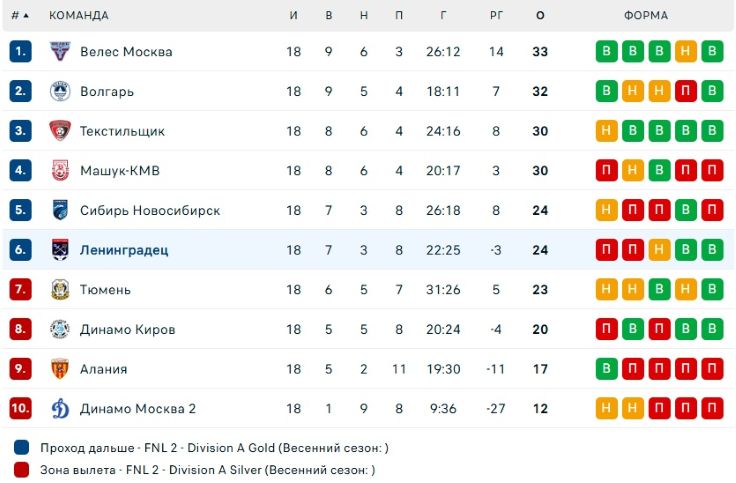Click the Тюмень club crest
This screenshot has height=483, width=736.
coord(60,290)
